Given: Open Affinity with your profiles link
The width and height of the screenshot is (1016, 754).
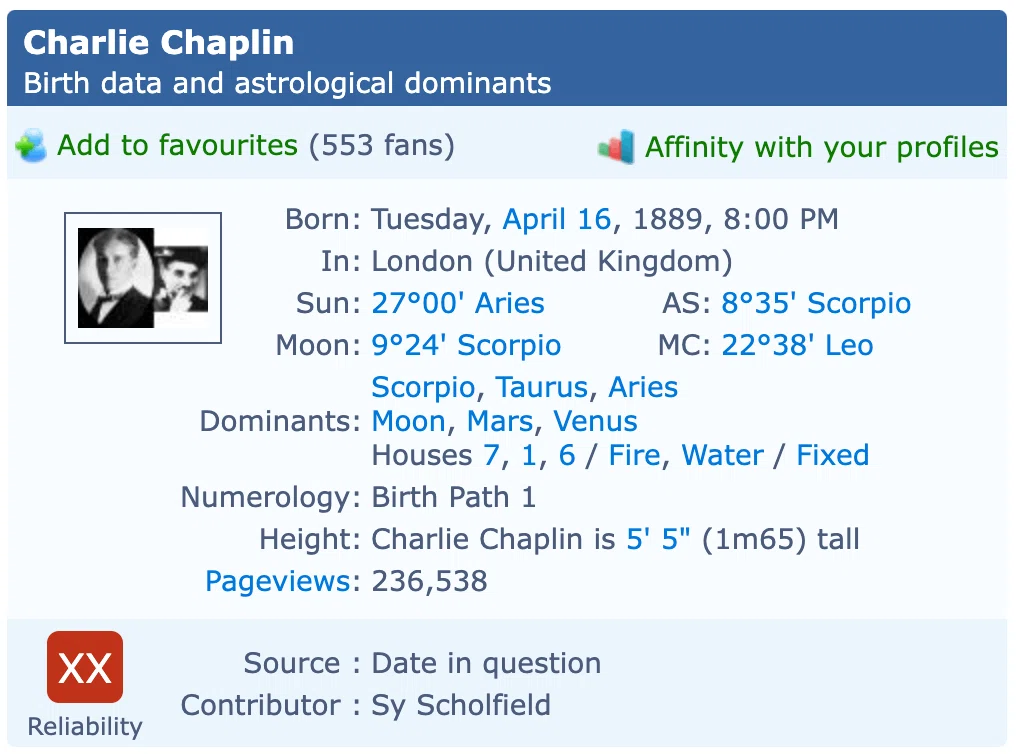Looking at the screenshot, I should (822, 147).
